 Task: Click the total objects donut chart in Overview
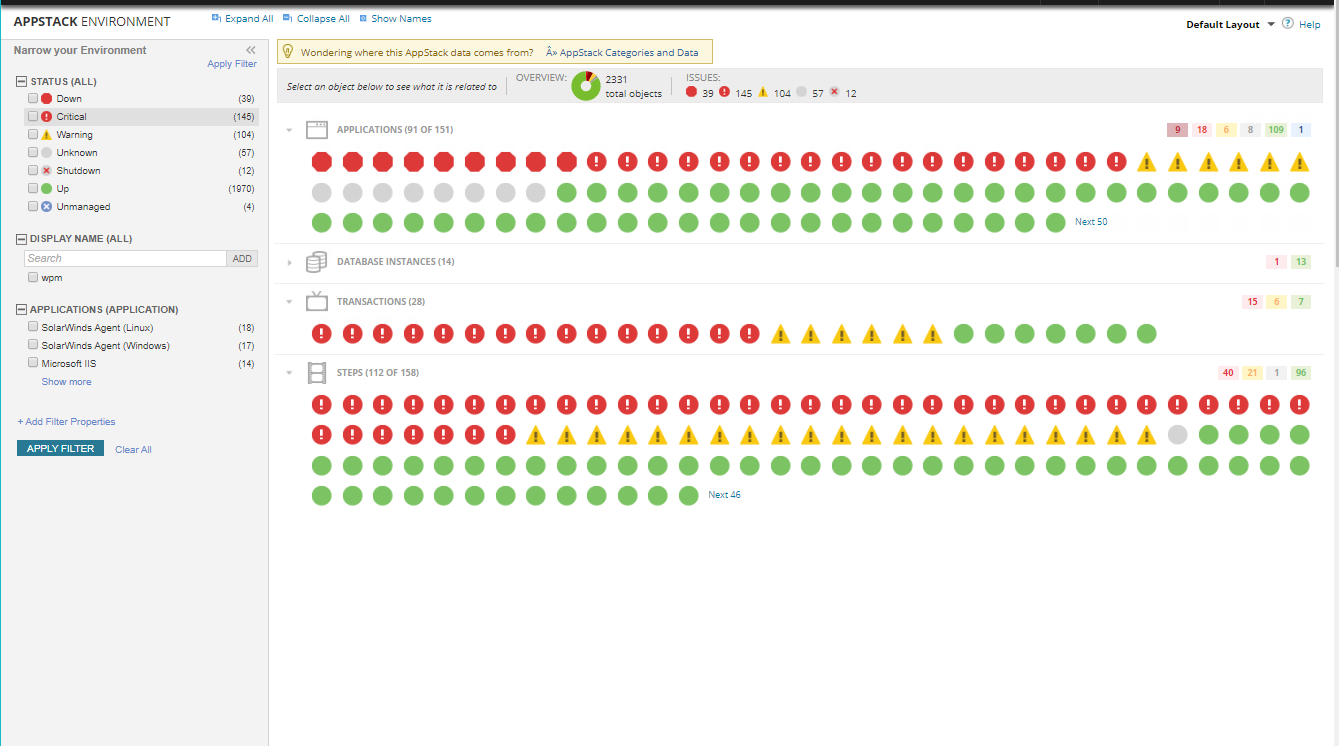tap(585, 86)
